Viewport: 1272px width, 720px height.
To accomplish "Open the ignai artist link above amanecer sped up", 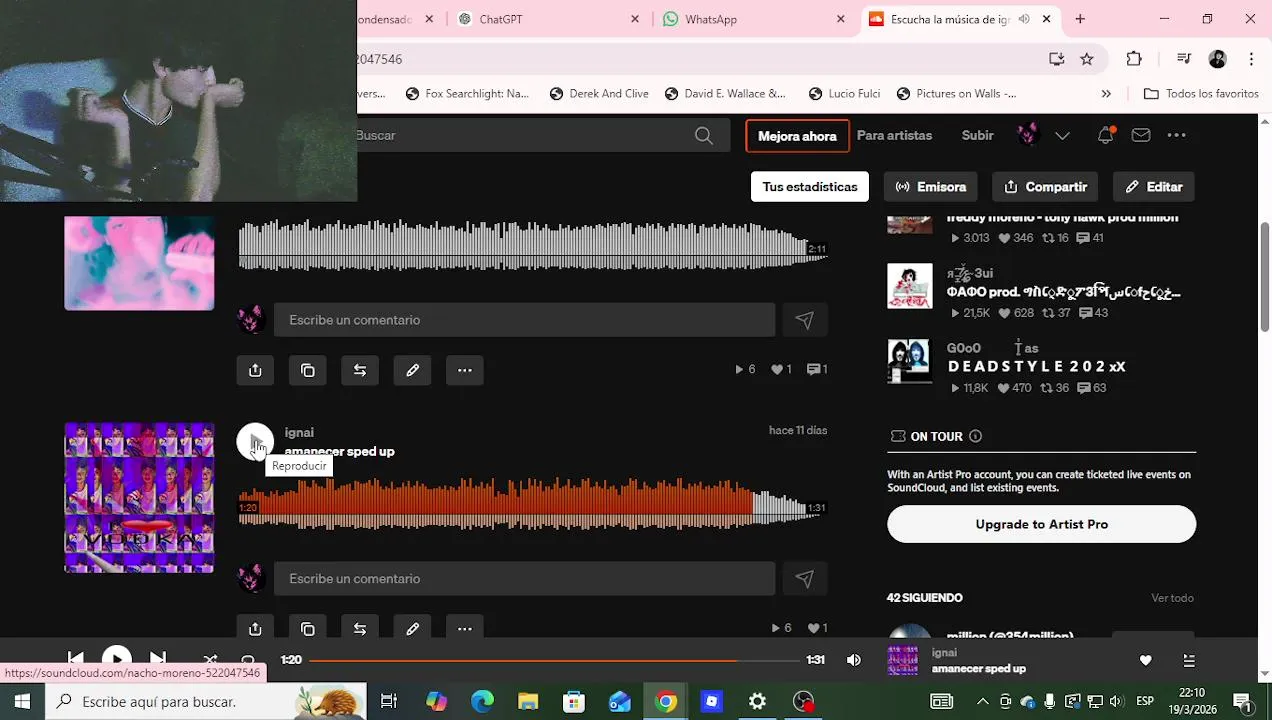I will pos(299,432).
